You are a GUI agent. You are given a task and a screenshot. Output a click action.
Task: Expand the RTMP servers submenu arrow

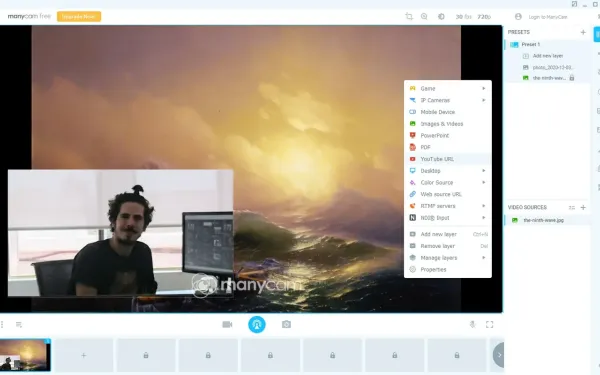click(x=484, y=206)
